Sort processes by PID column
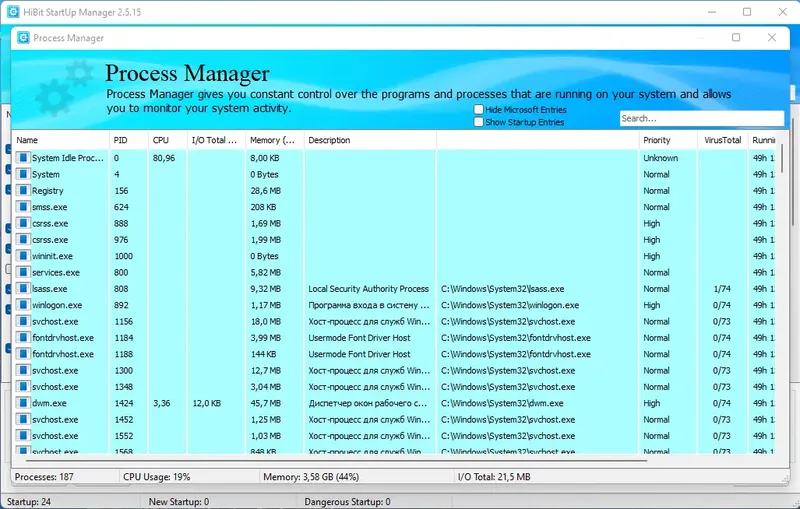Image resolution: width=800 pixels, height=509 pixels. [x=128, y=140]
